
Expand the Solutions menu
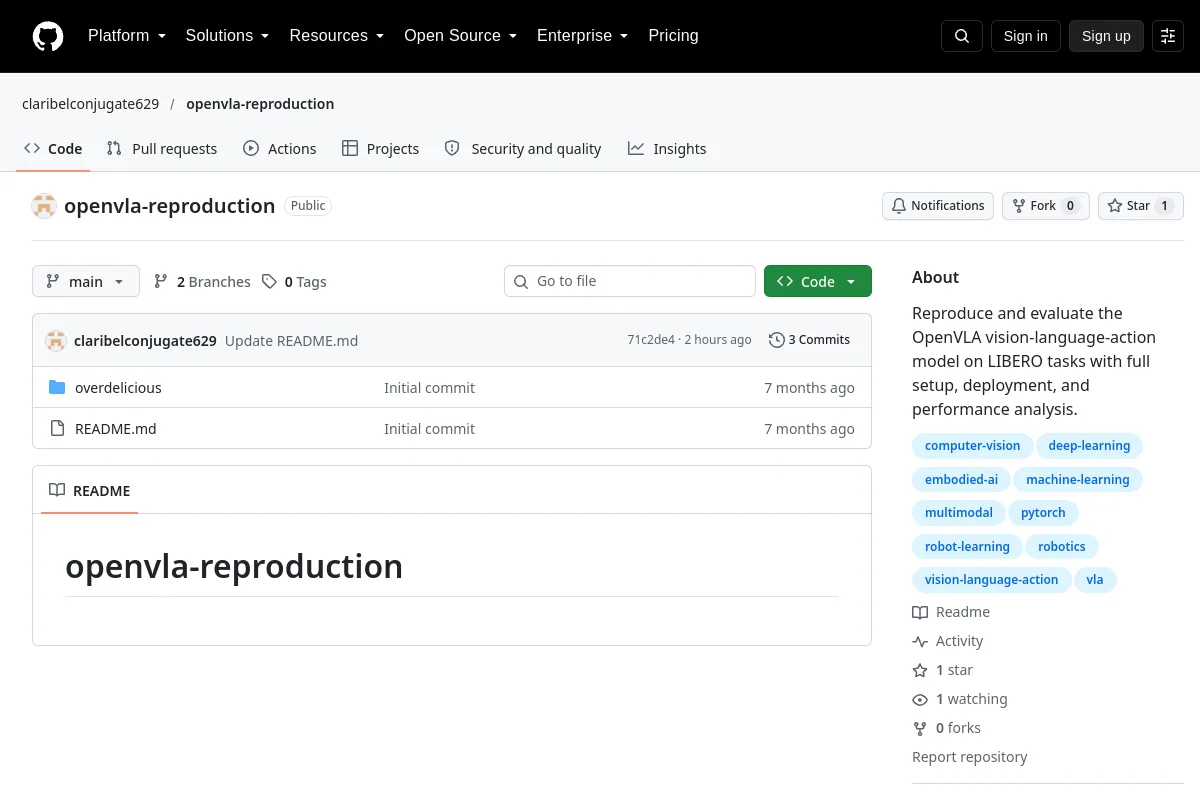tap(227, 36)
